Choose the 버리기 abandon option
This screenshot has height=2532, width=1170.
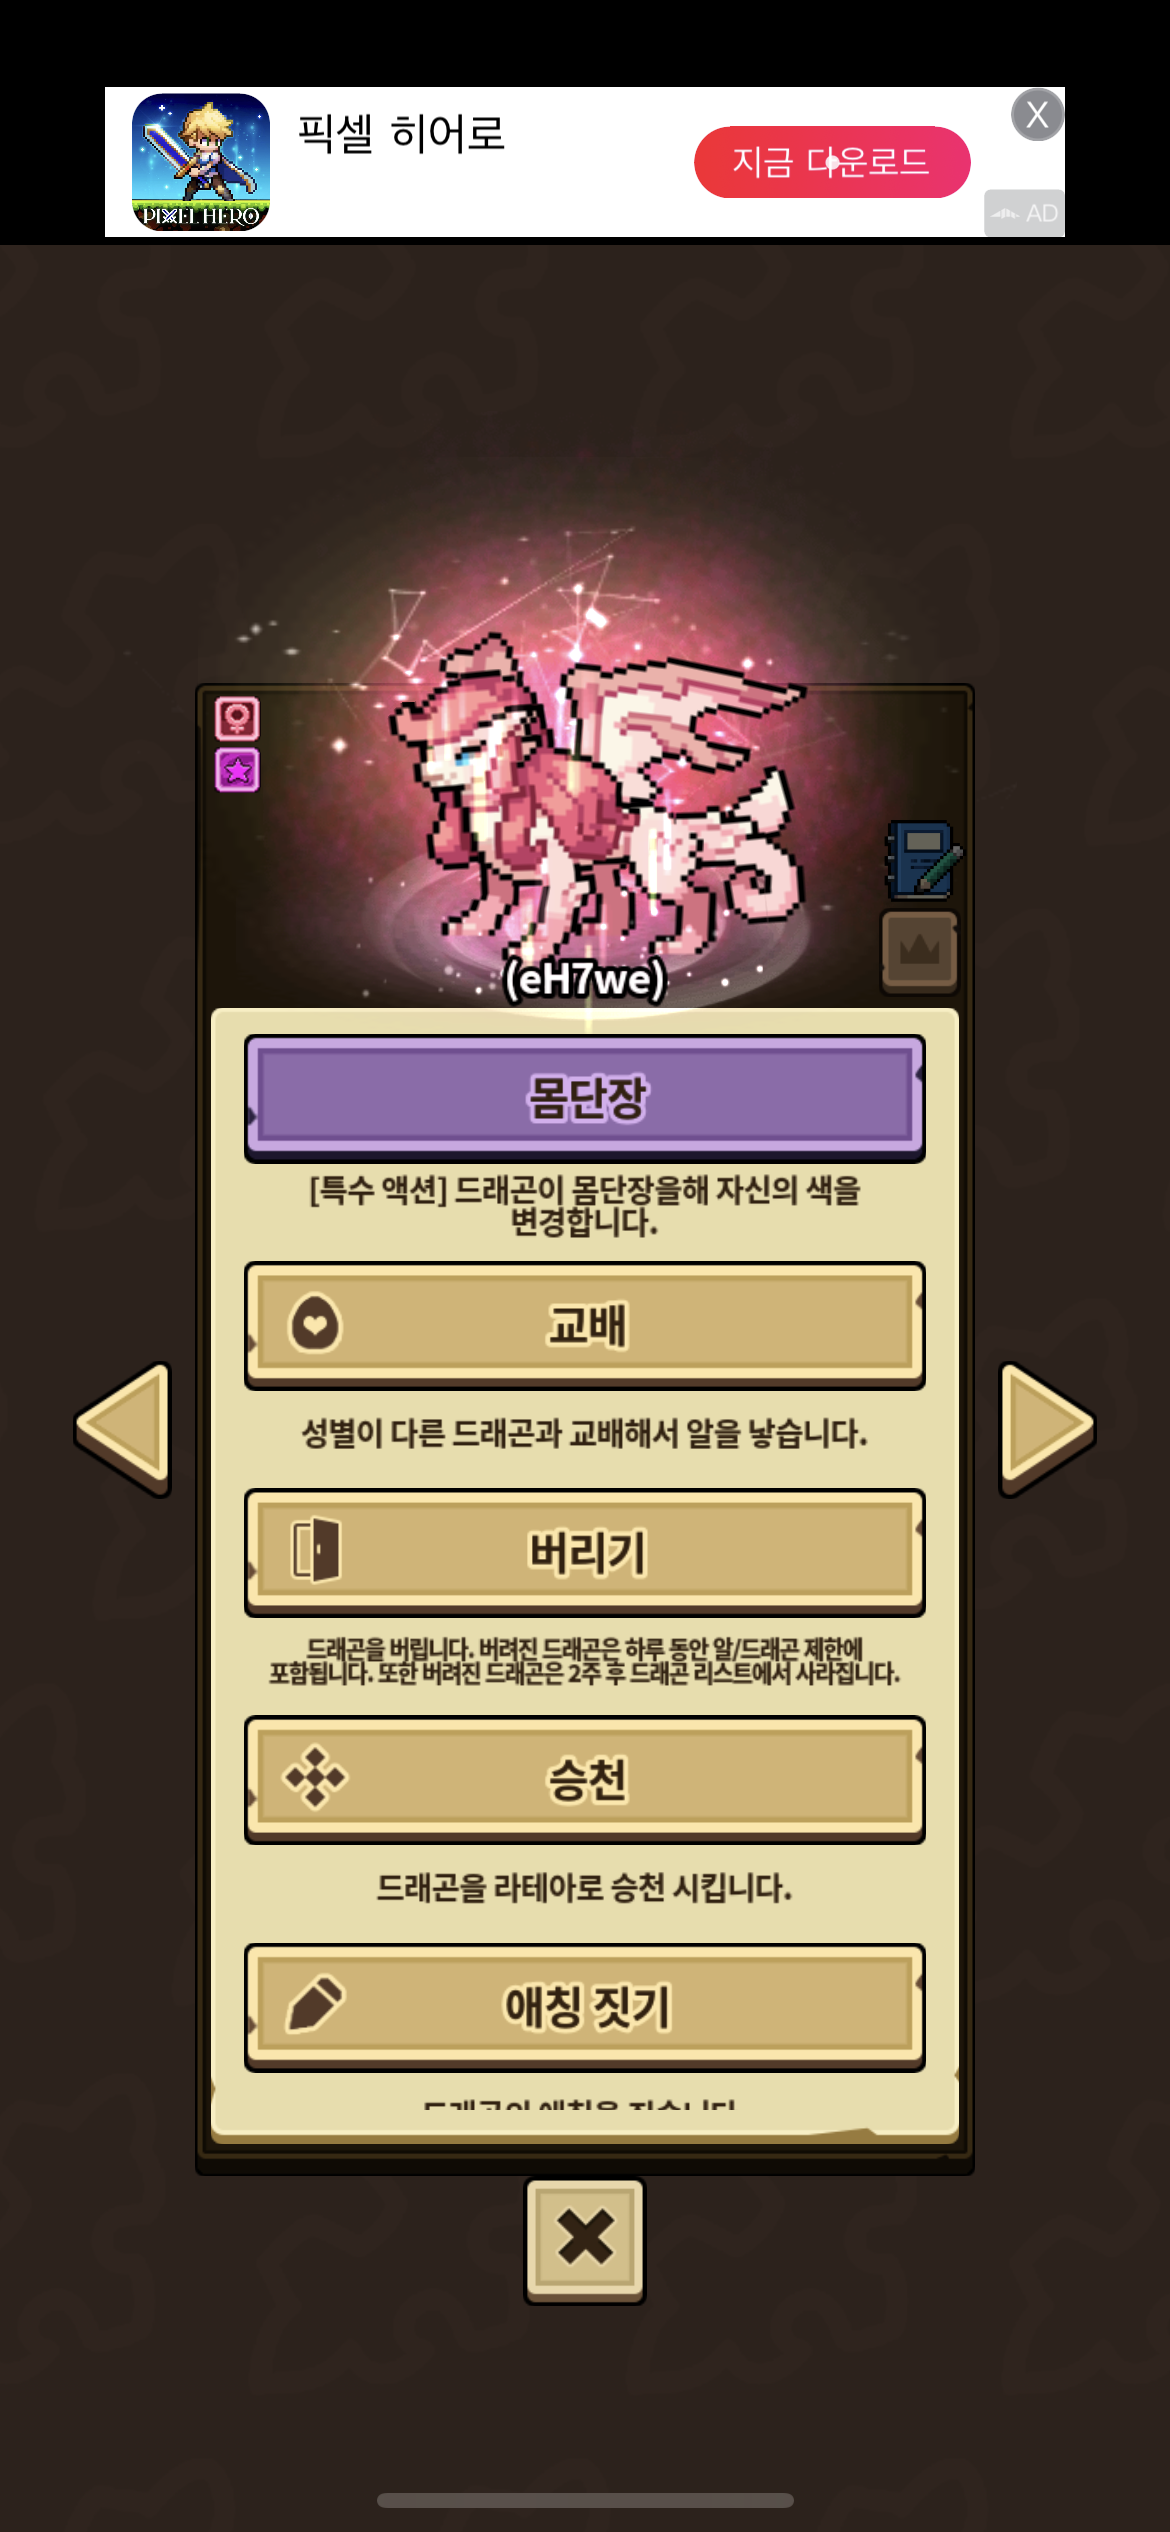point(585,1552)
